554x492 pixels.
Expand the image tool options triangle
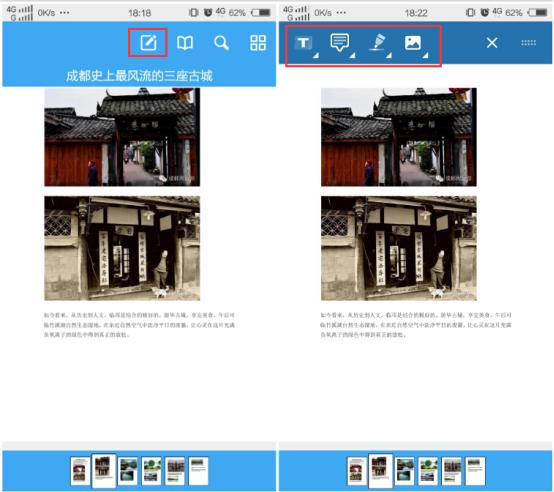[x=426, y=55]
